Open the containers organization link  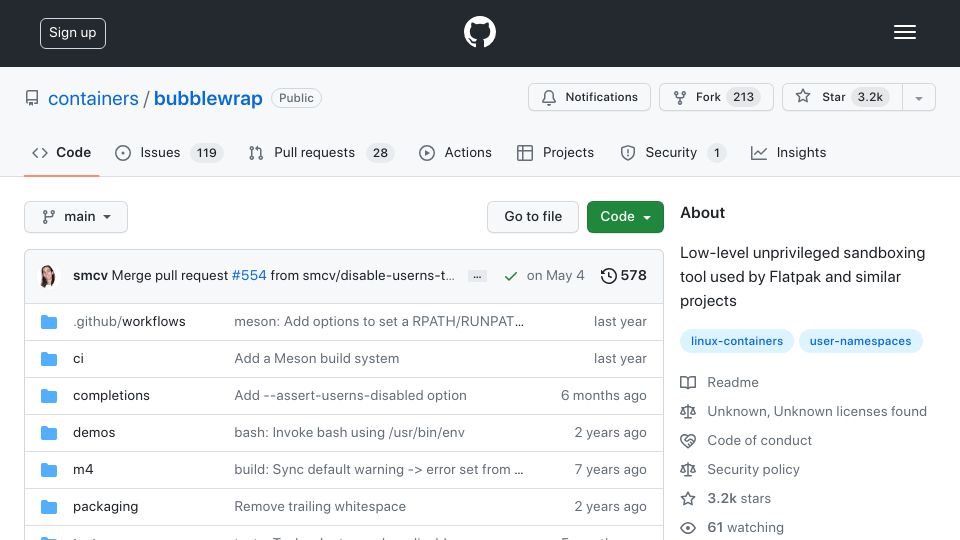pos(93,99)
